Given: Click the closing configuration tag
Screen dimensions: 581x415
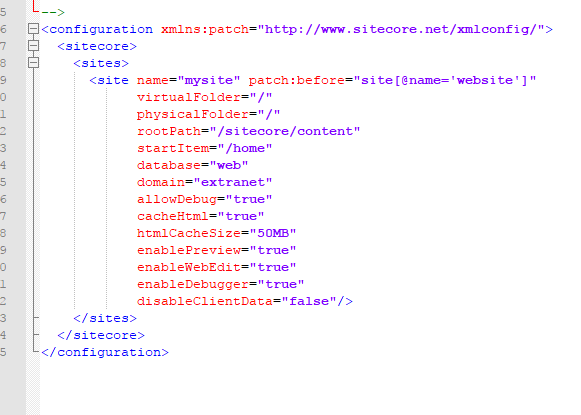Looking at the screenshot, I should point(105,352).
